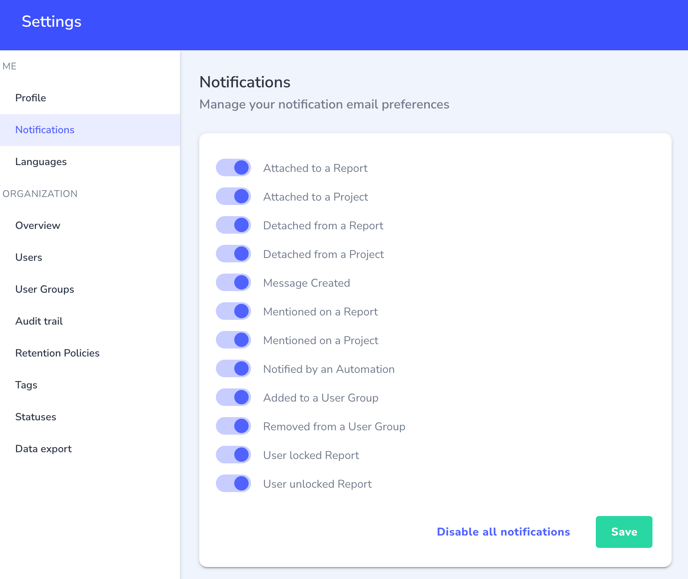Go to Languages settings
Screen dimensions: 688x579
click(x=41, y=162)
